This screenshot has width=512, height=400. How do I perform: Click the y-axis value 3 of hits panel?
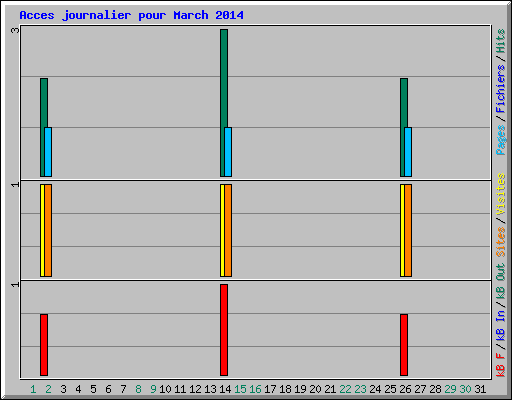(15, 30)
